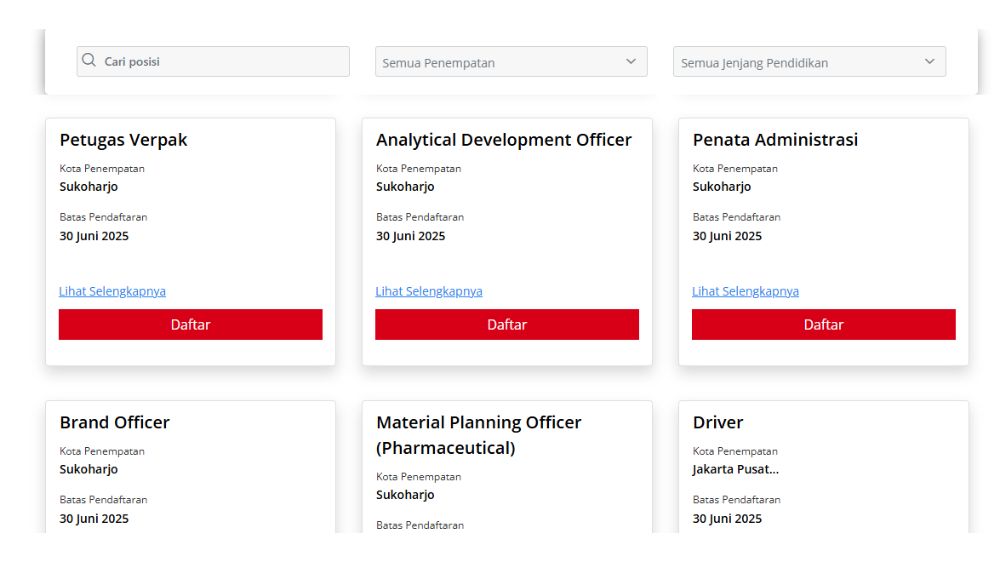
Task: Open Lihat Selengkapnya for Petugas Verpak
Action: 112,292
